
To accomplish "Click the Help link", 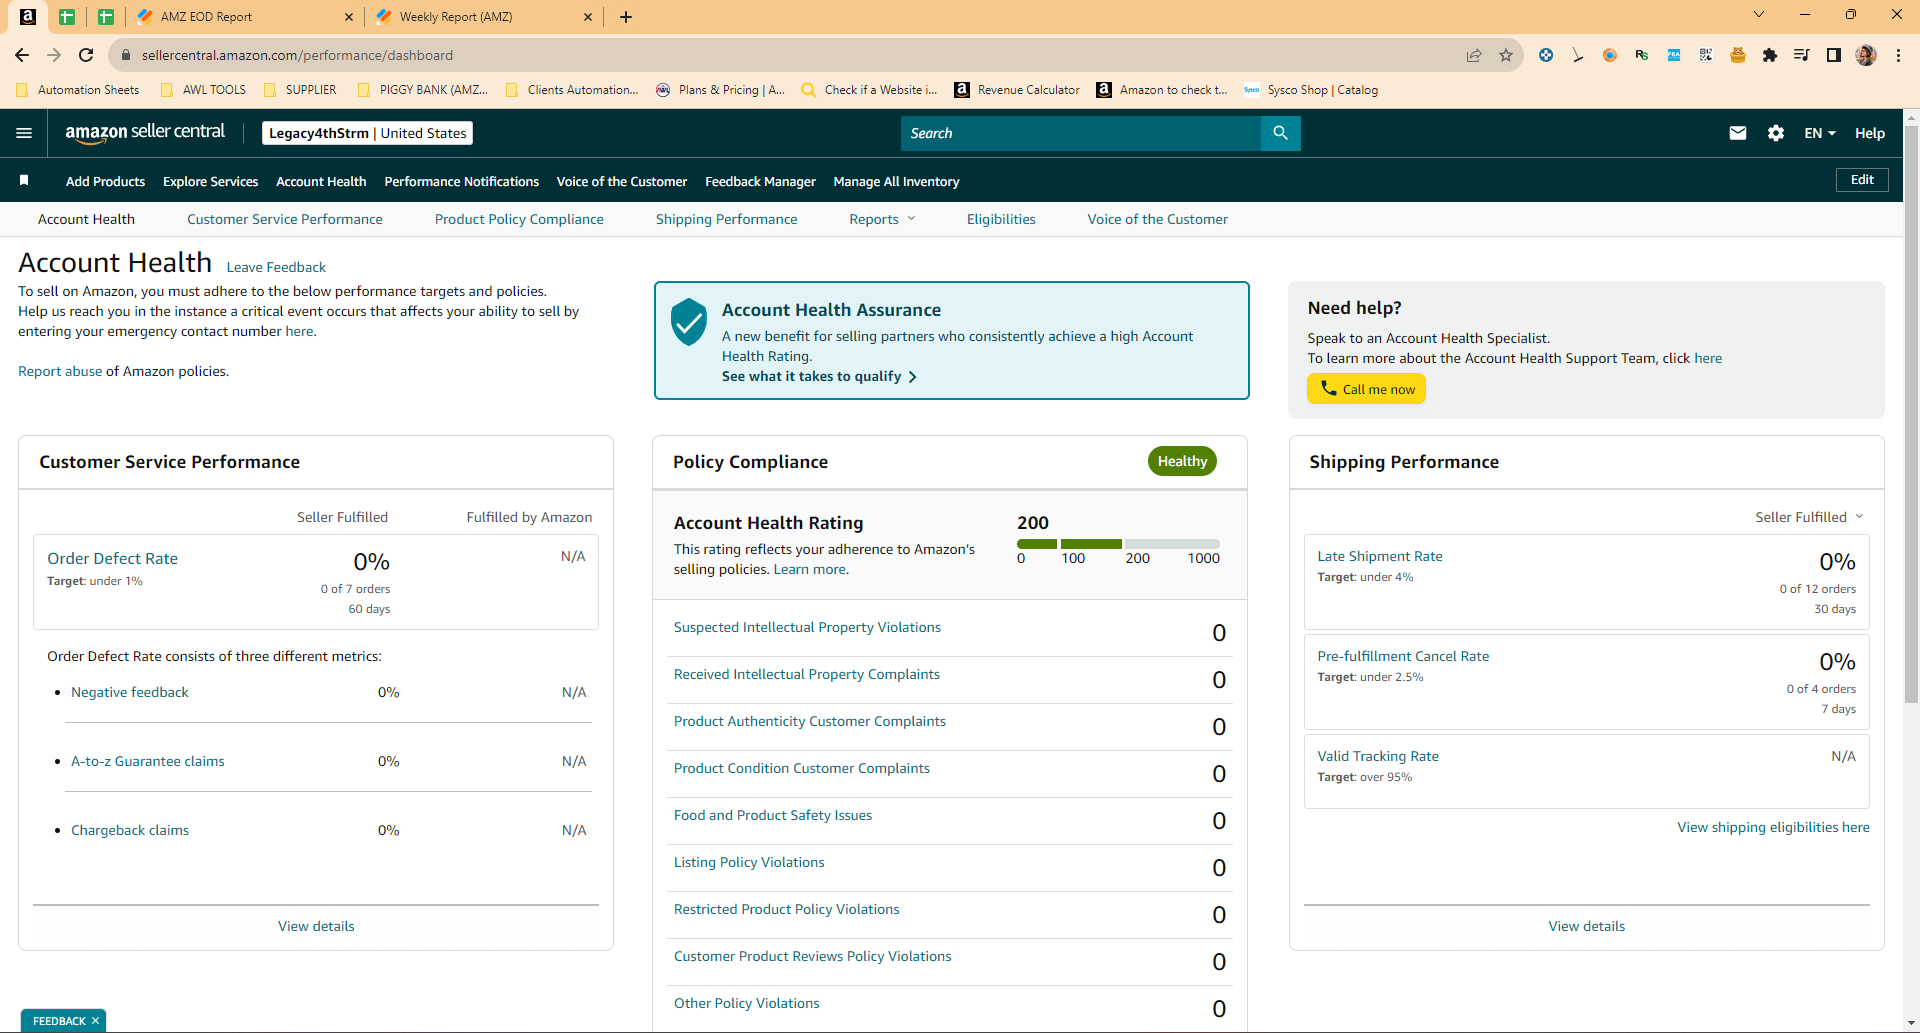I will click(x=1870, y=133).
